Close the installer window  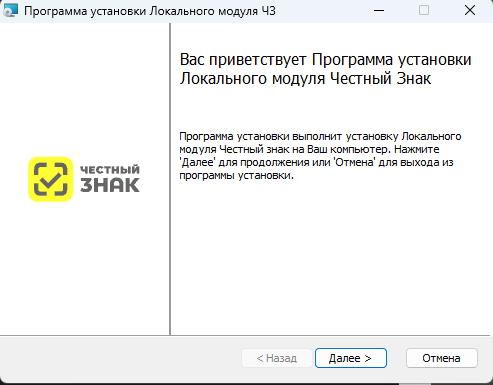click(x=470, y=11)
